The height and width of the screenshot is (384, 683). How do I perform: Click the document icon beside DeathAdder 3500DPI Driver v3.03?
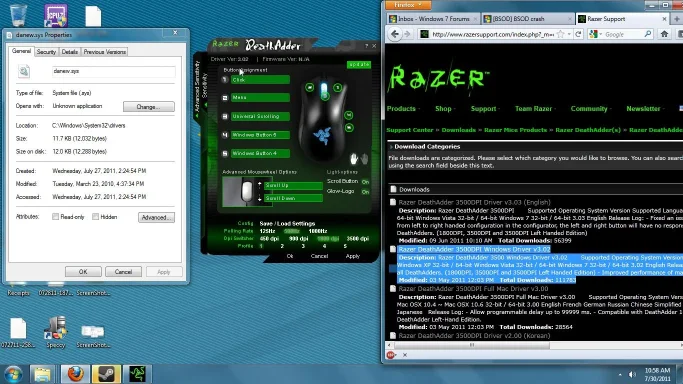tap(393, 202)
